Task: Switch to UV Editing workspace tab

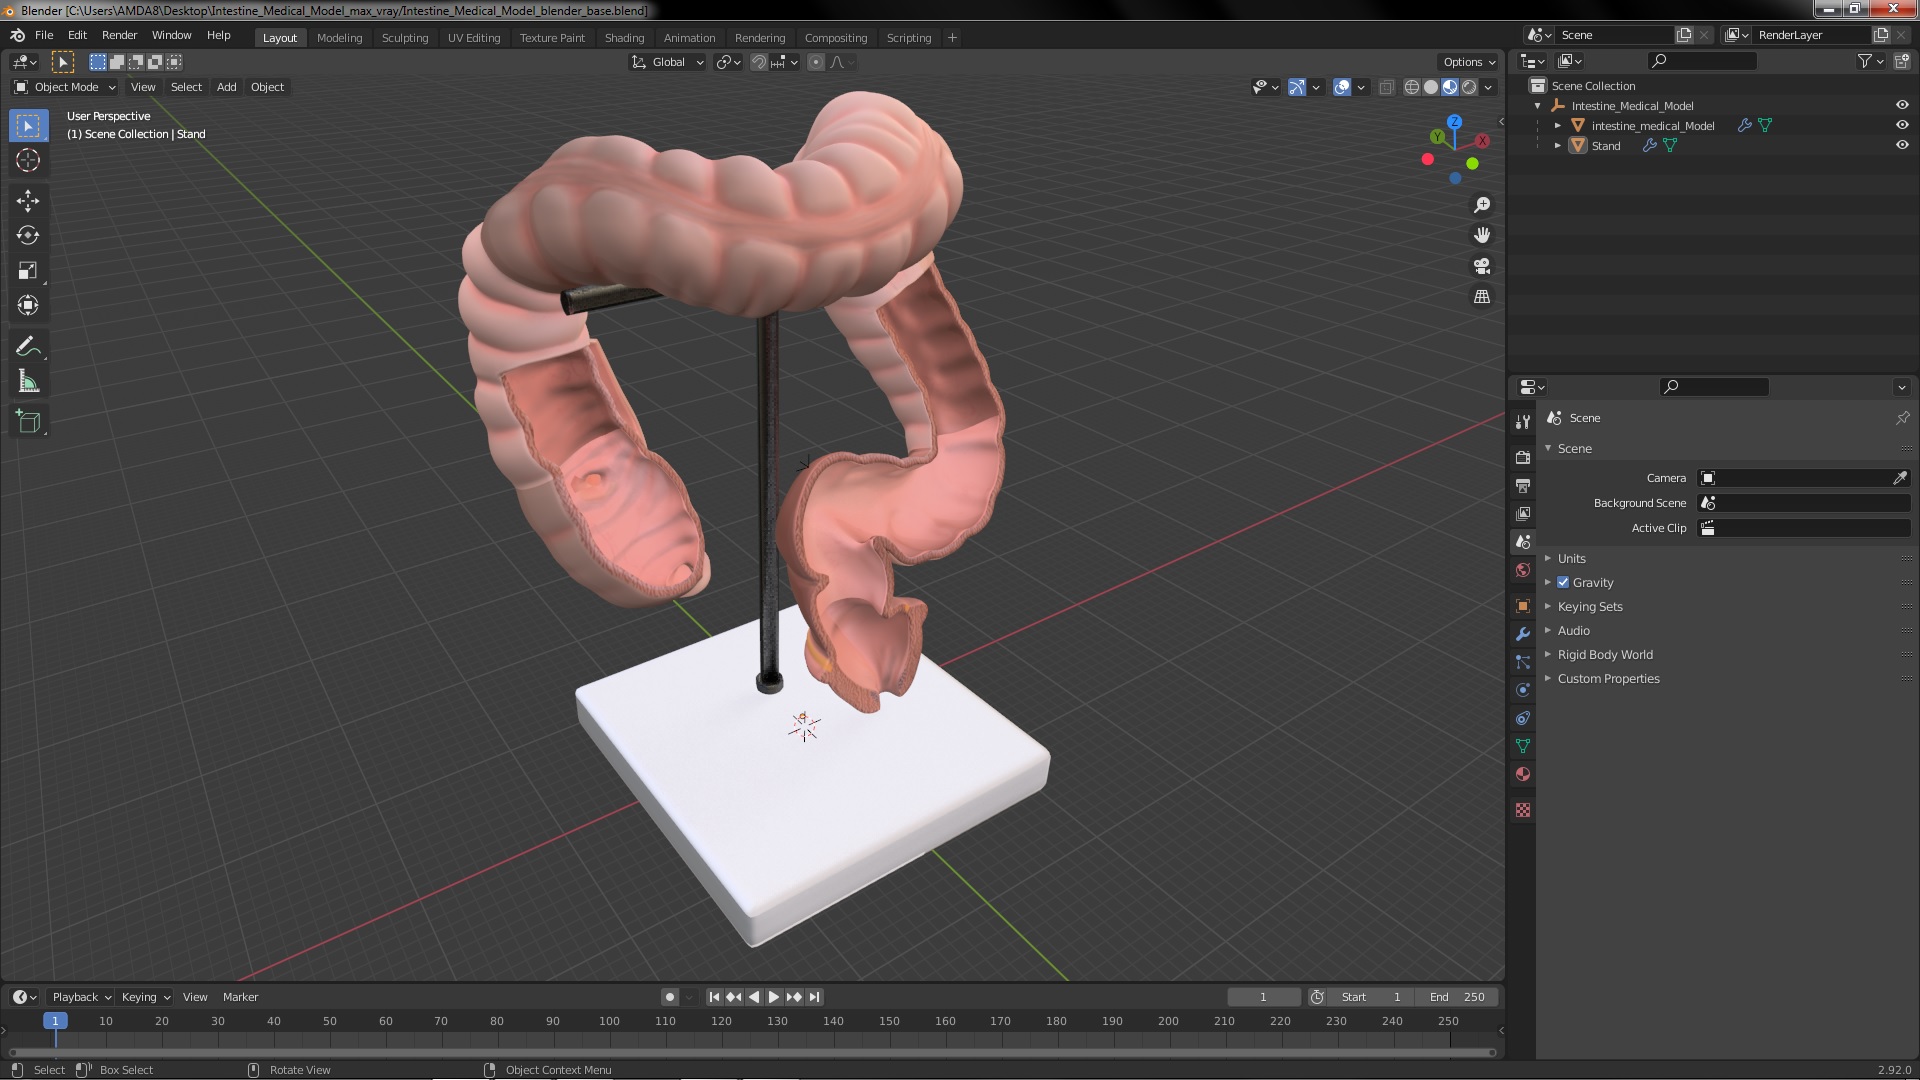Action: 474,38
